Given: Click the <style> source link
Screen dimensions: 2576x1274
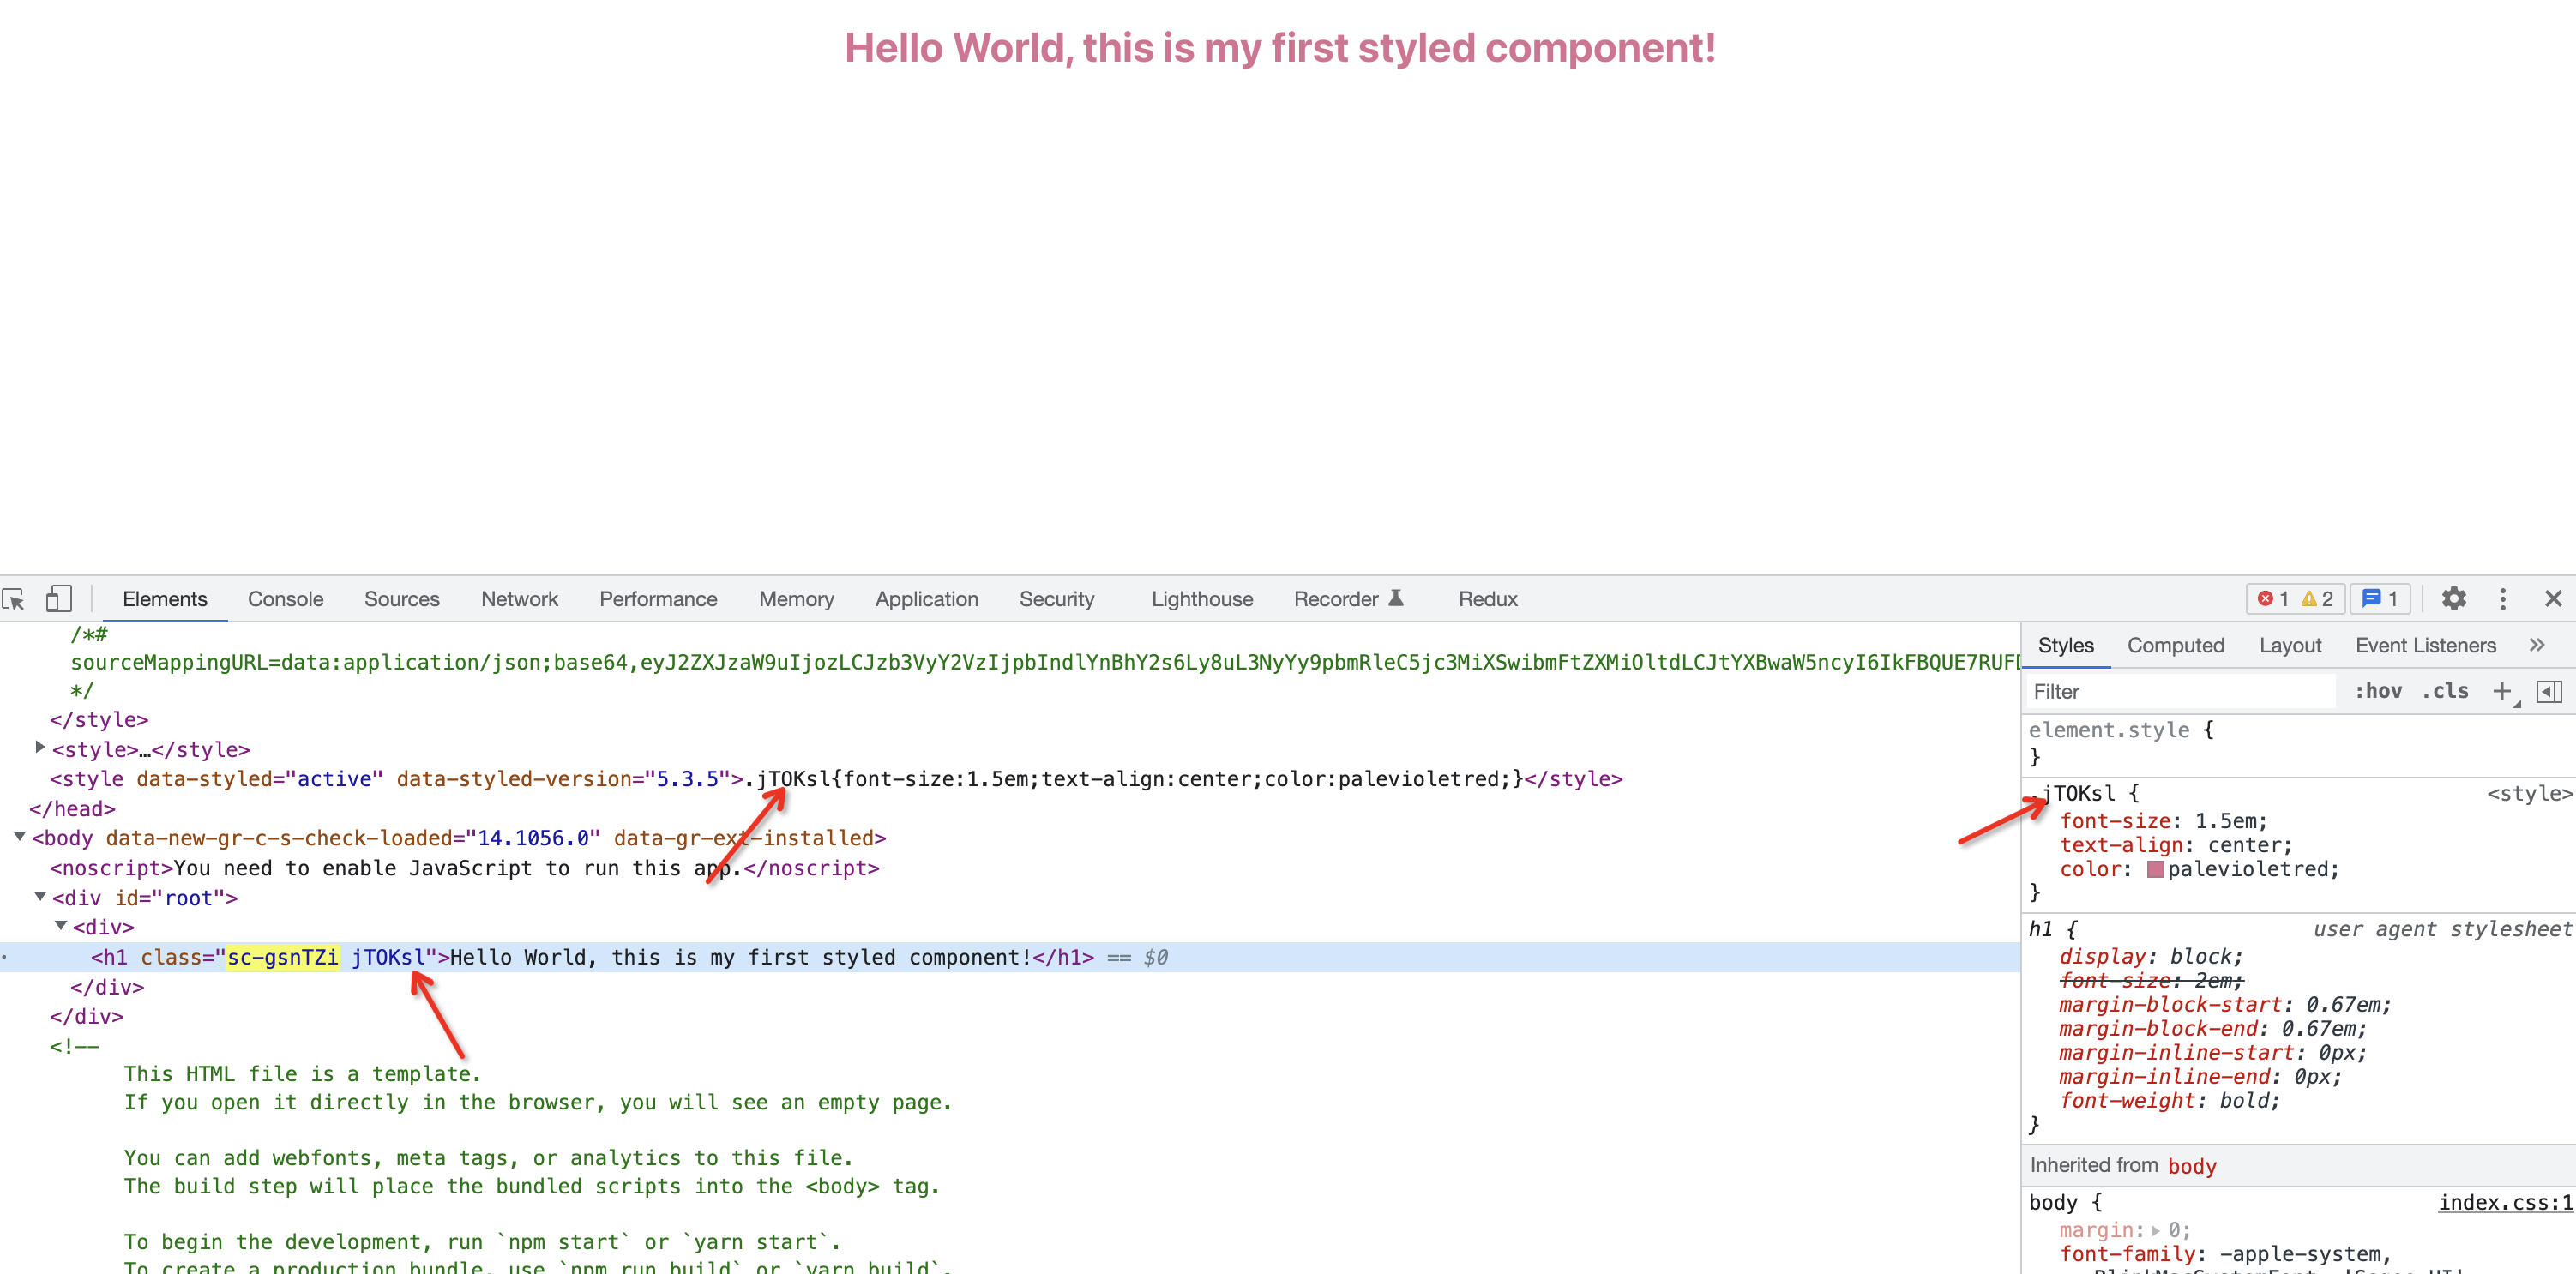Looking at the screenshot, I should (2529, 793).
